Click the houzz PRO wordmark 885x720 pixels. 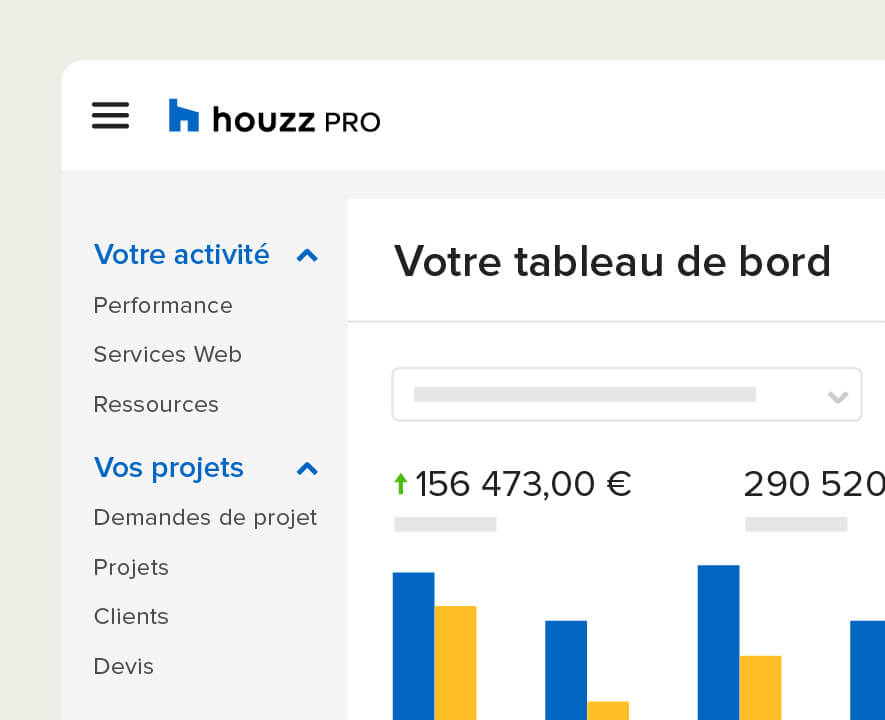pos(296,120)
